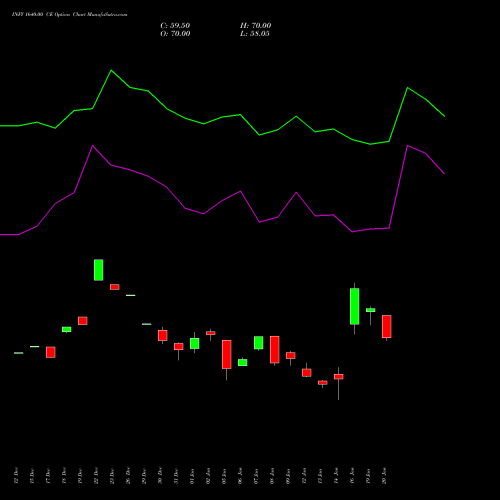
Task: Click the low value 'L: 58.05'
Action: (x=255, y=34)
